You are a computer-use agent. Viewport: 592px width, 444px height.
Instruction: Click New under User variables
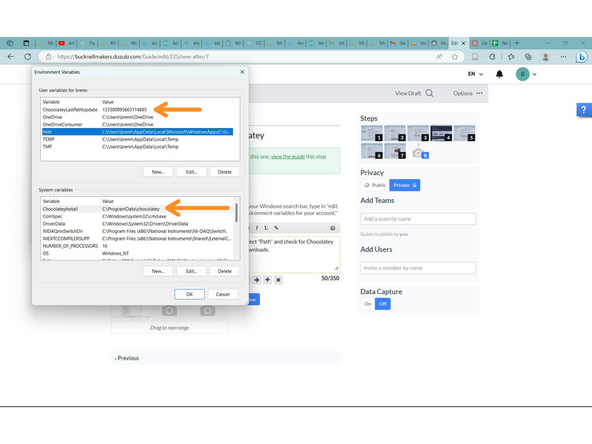point(158,172)
